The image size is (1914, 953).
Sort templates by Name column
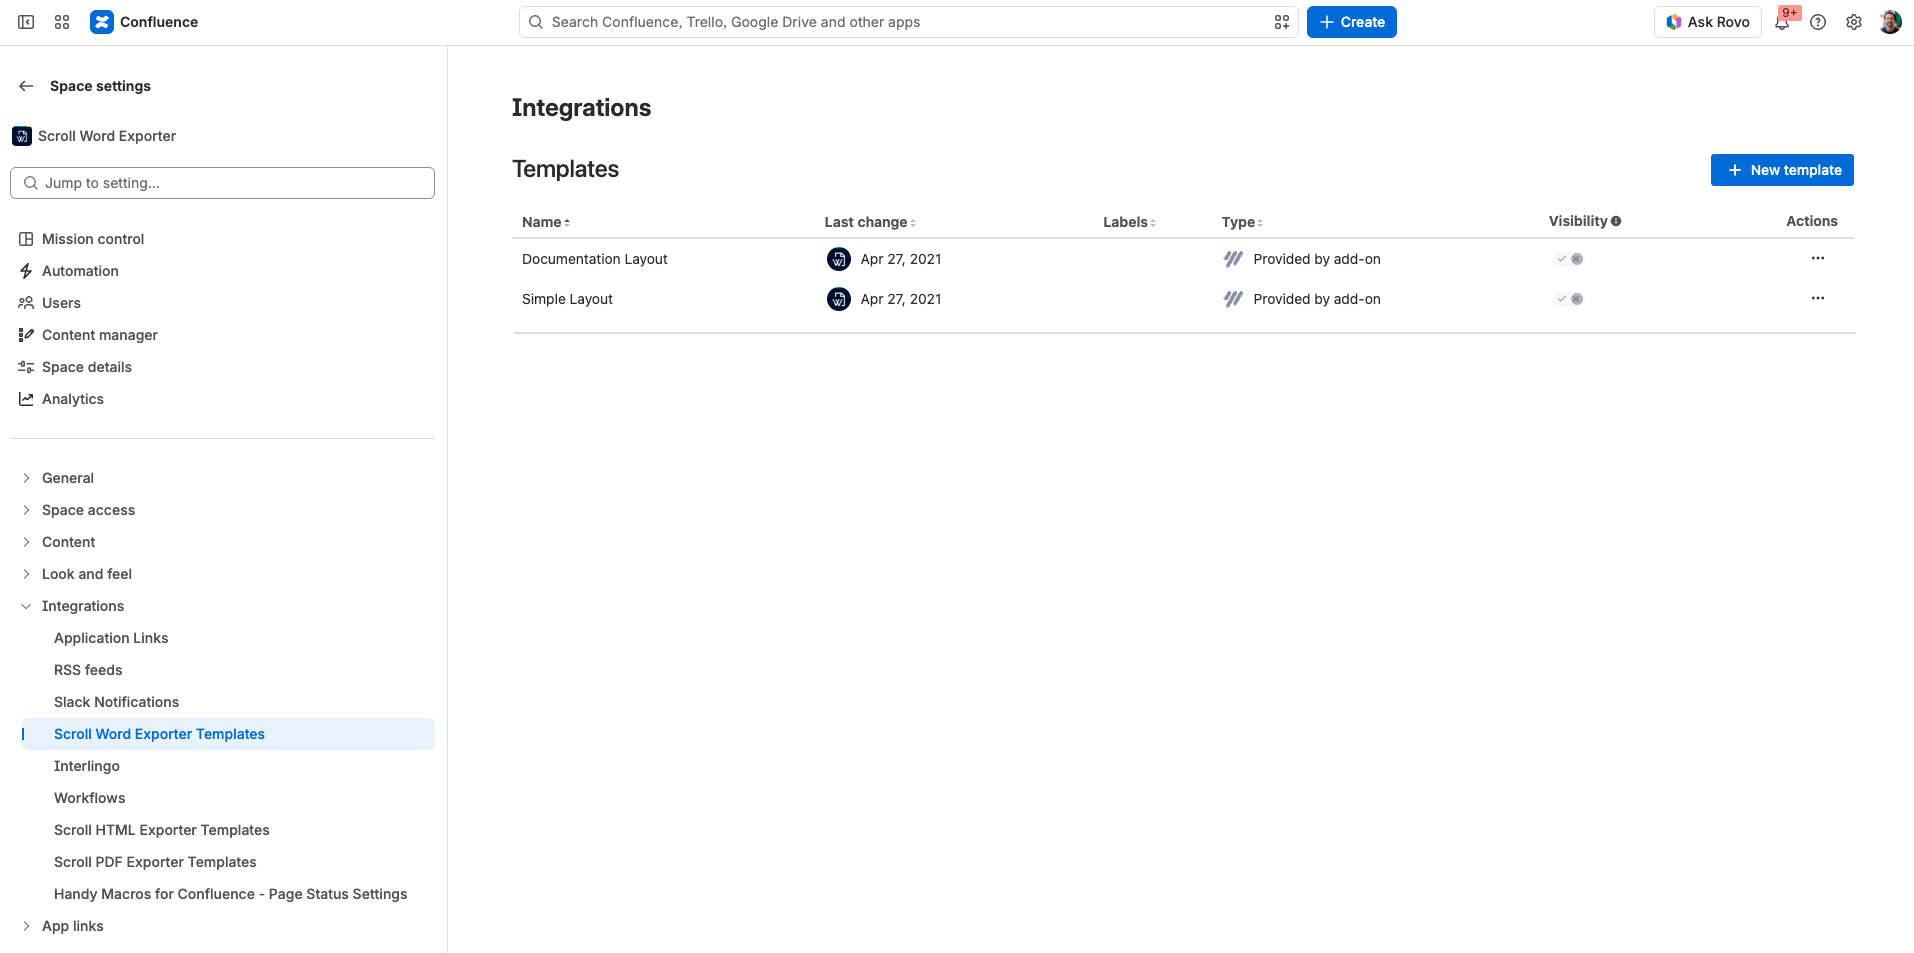[x=546, y=222]
